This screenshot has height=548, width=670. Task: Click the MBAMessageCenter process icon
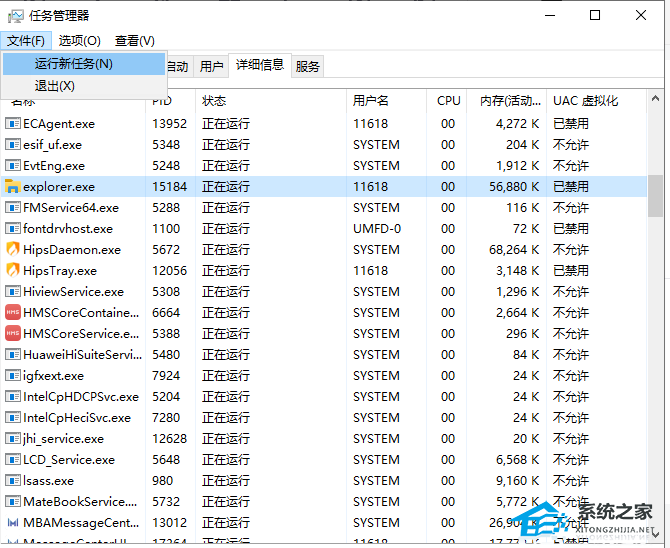[x=13, y=523]
